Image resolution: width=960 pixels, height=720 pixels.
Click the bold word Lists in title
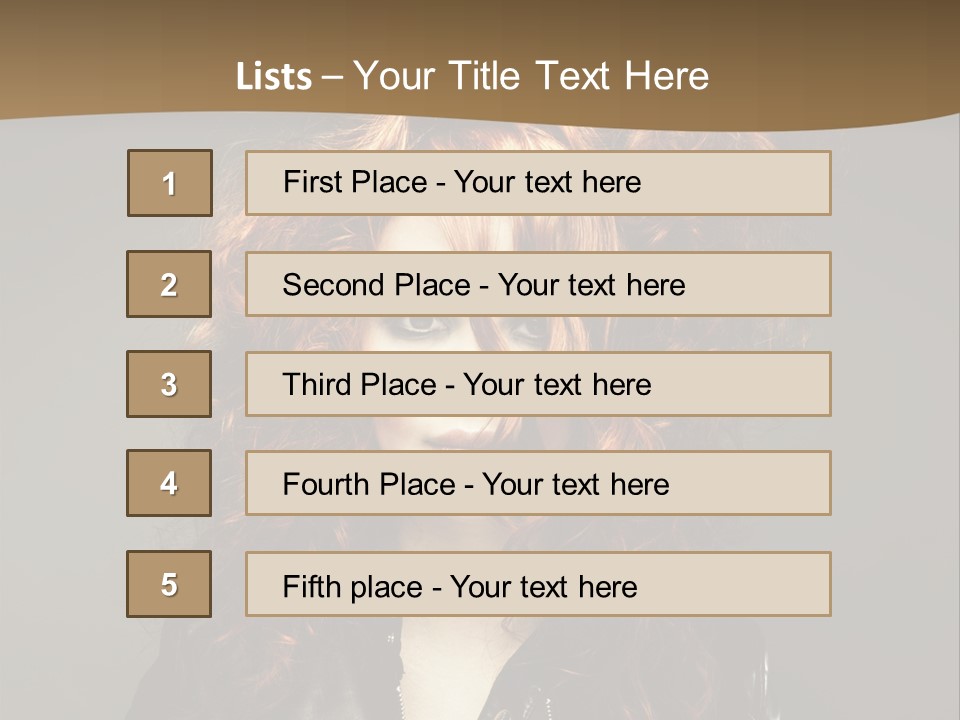point(274,77)
